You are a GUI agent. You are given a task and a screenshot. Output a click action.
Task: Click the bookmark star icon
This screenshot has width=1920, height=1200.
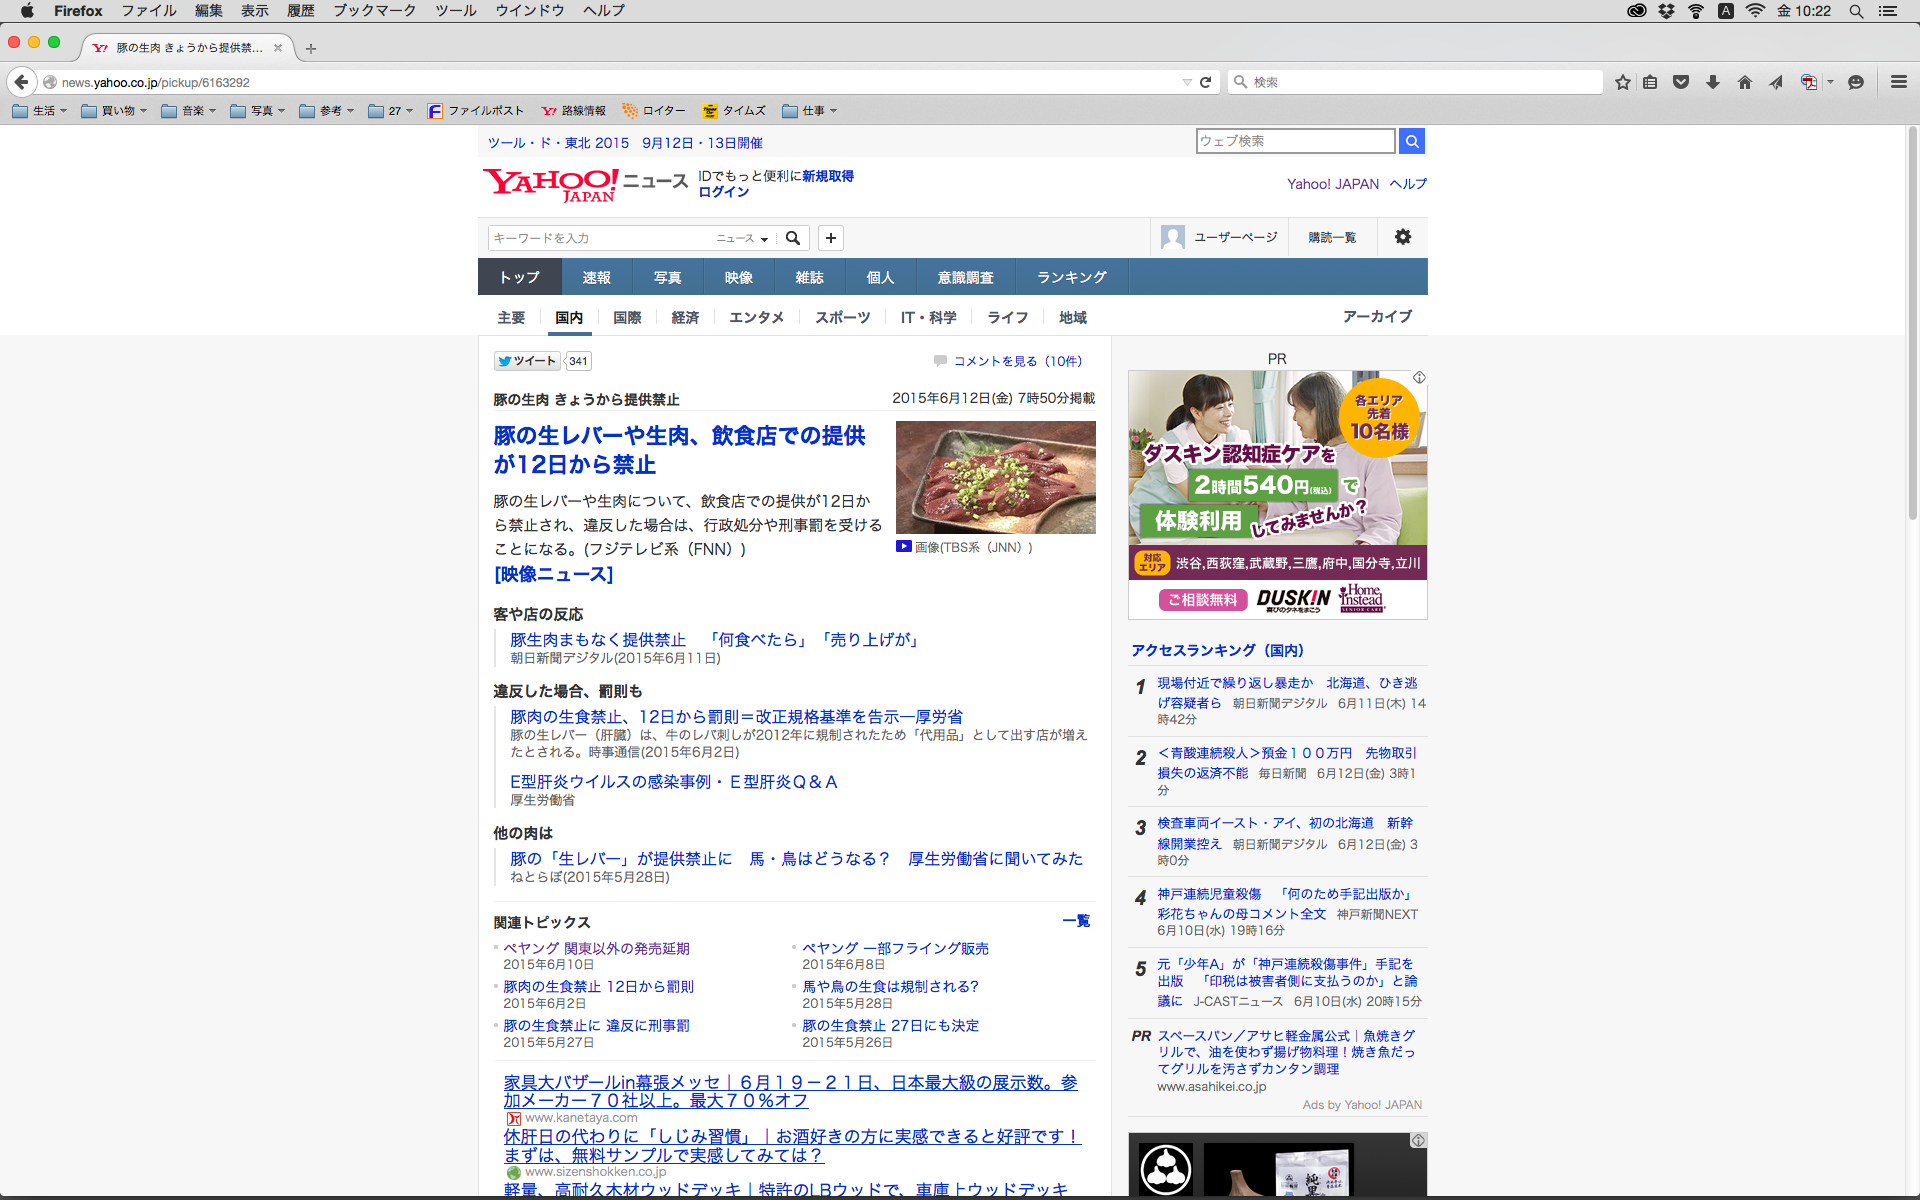pyautogui.click(x=1622, y=82)
